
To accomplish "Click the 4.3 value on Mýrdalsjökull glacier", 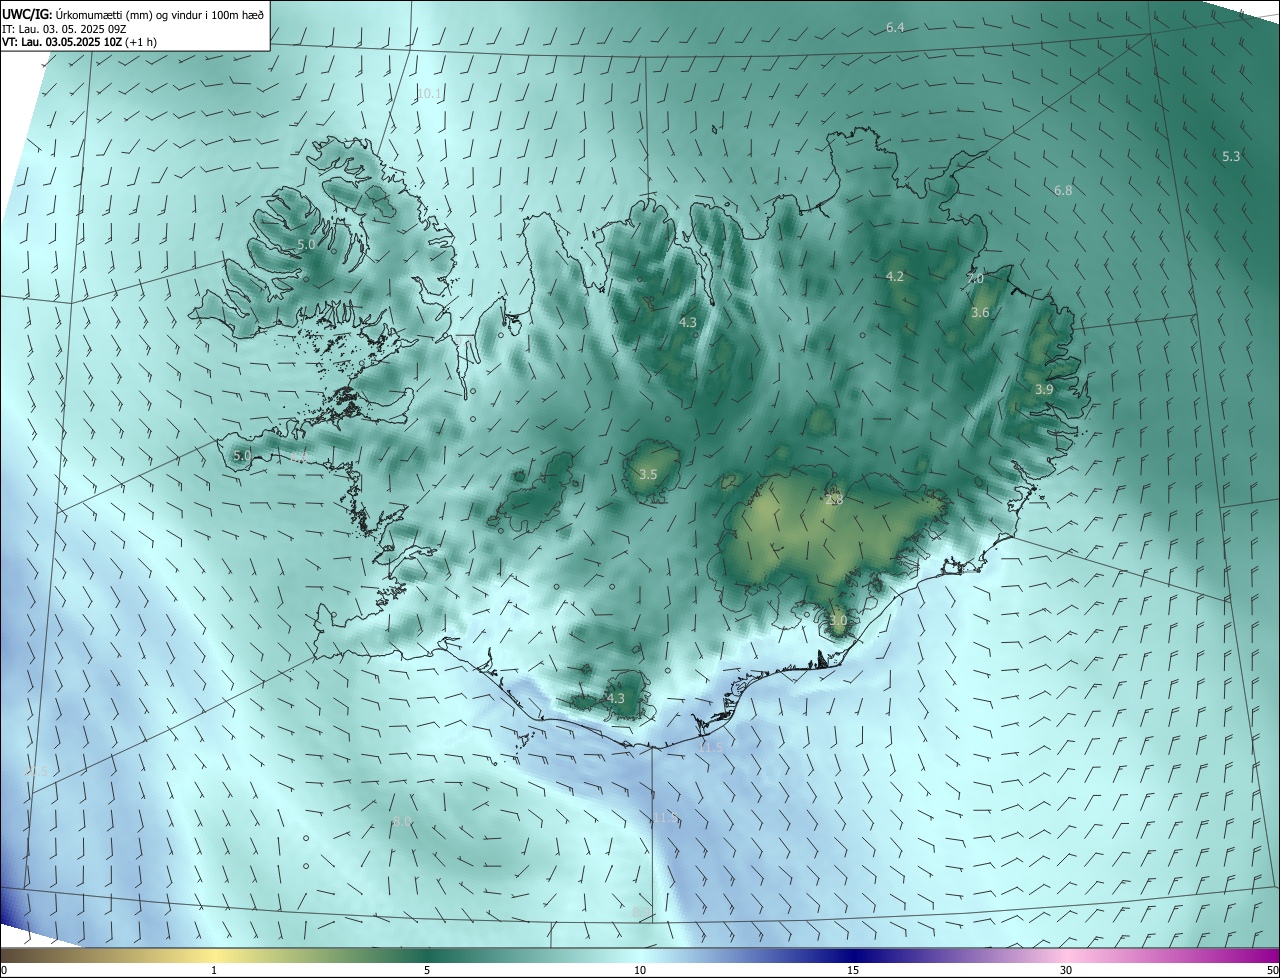I will (x=615, y=698).
